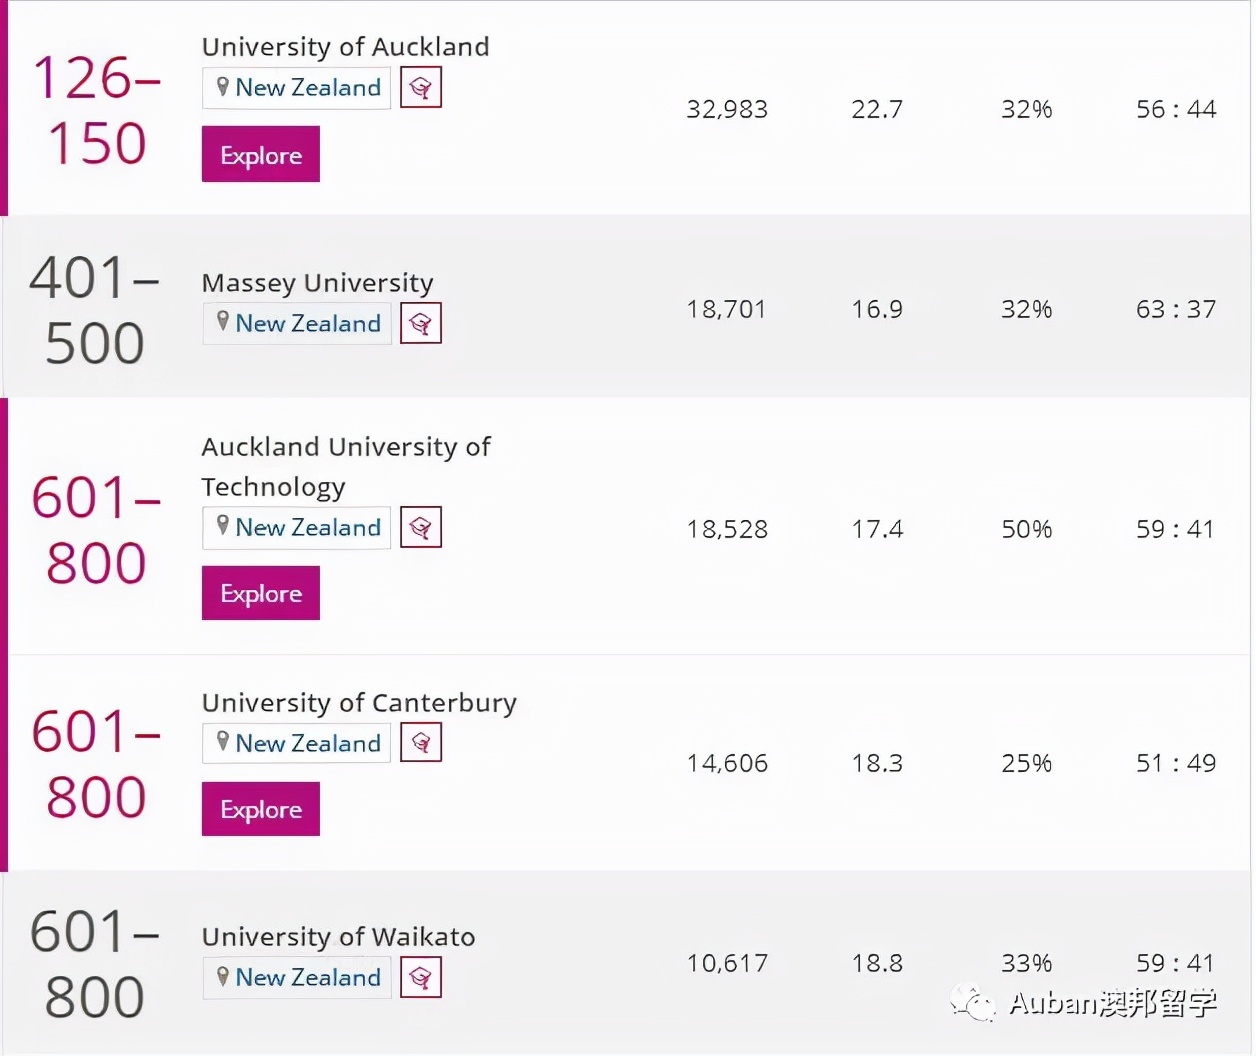The width and height of the screenshot is (1256, 1056).
Task: Click graduation cap icon in Massey University row
Action: tap(421, 324)
